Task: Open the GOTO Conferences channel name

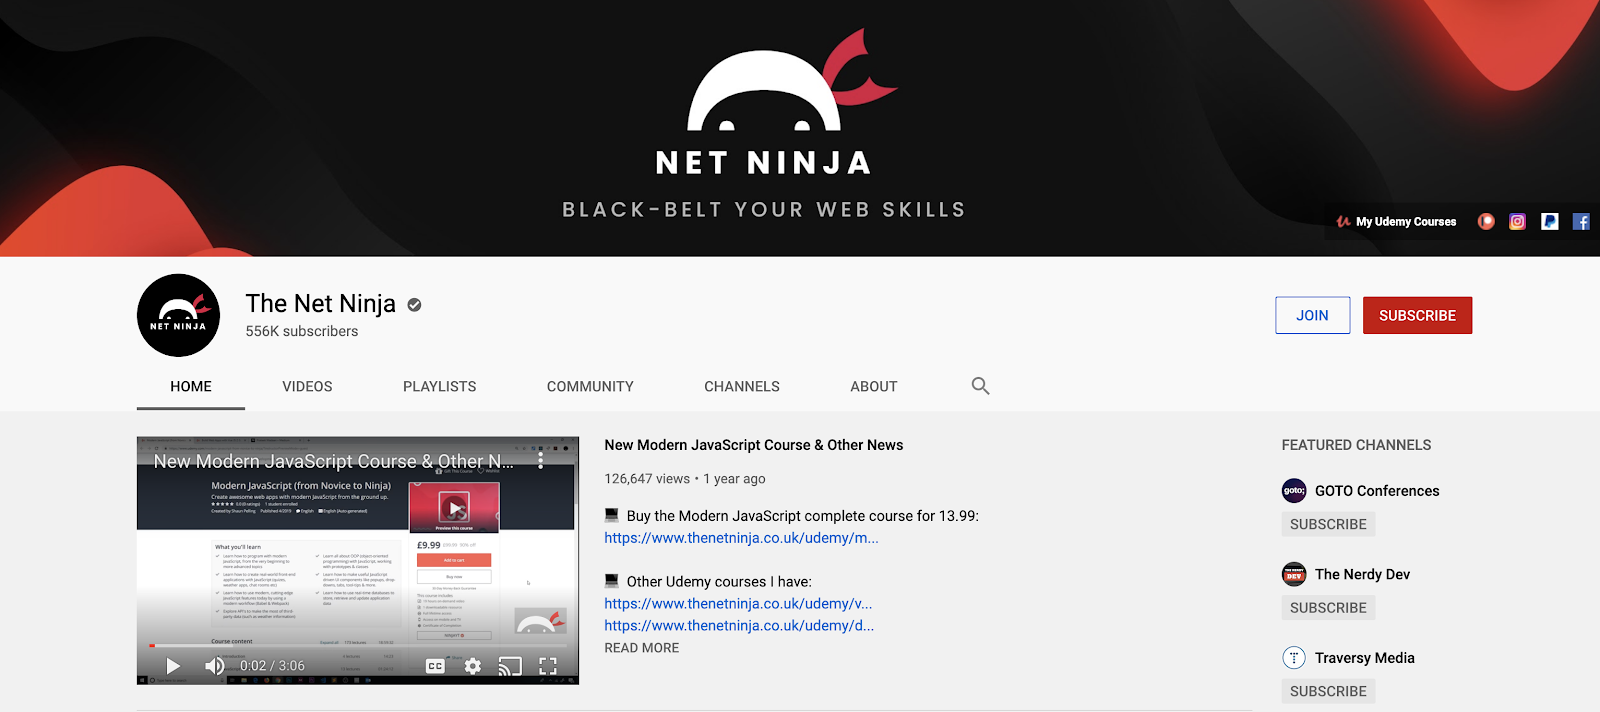Action: (1377, 491)
